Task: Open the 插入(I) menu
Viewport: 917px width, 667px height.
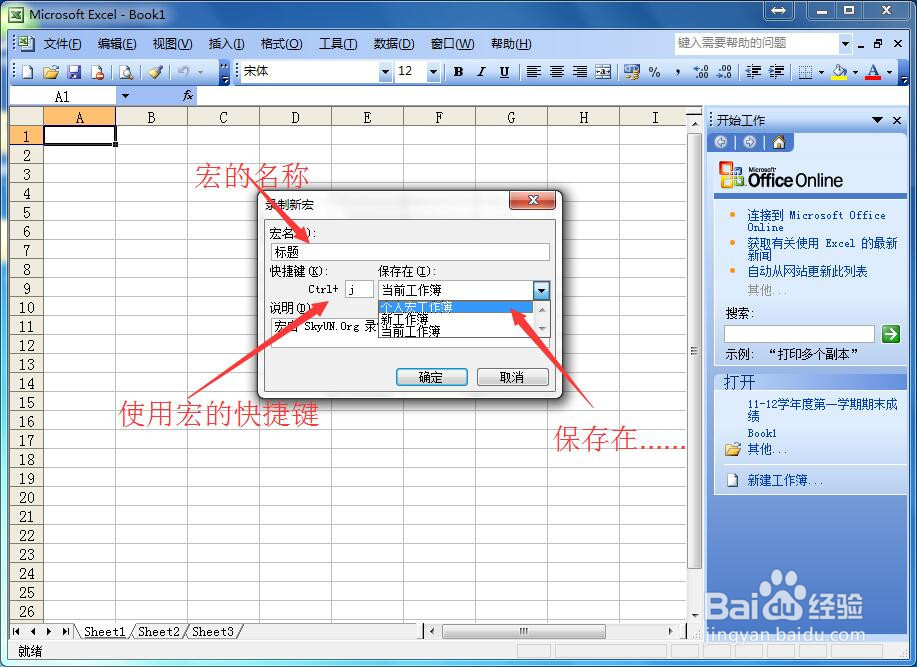Action: (226, 44)
